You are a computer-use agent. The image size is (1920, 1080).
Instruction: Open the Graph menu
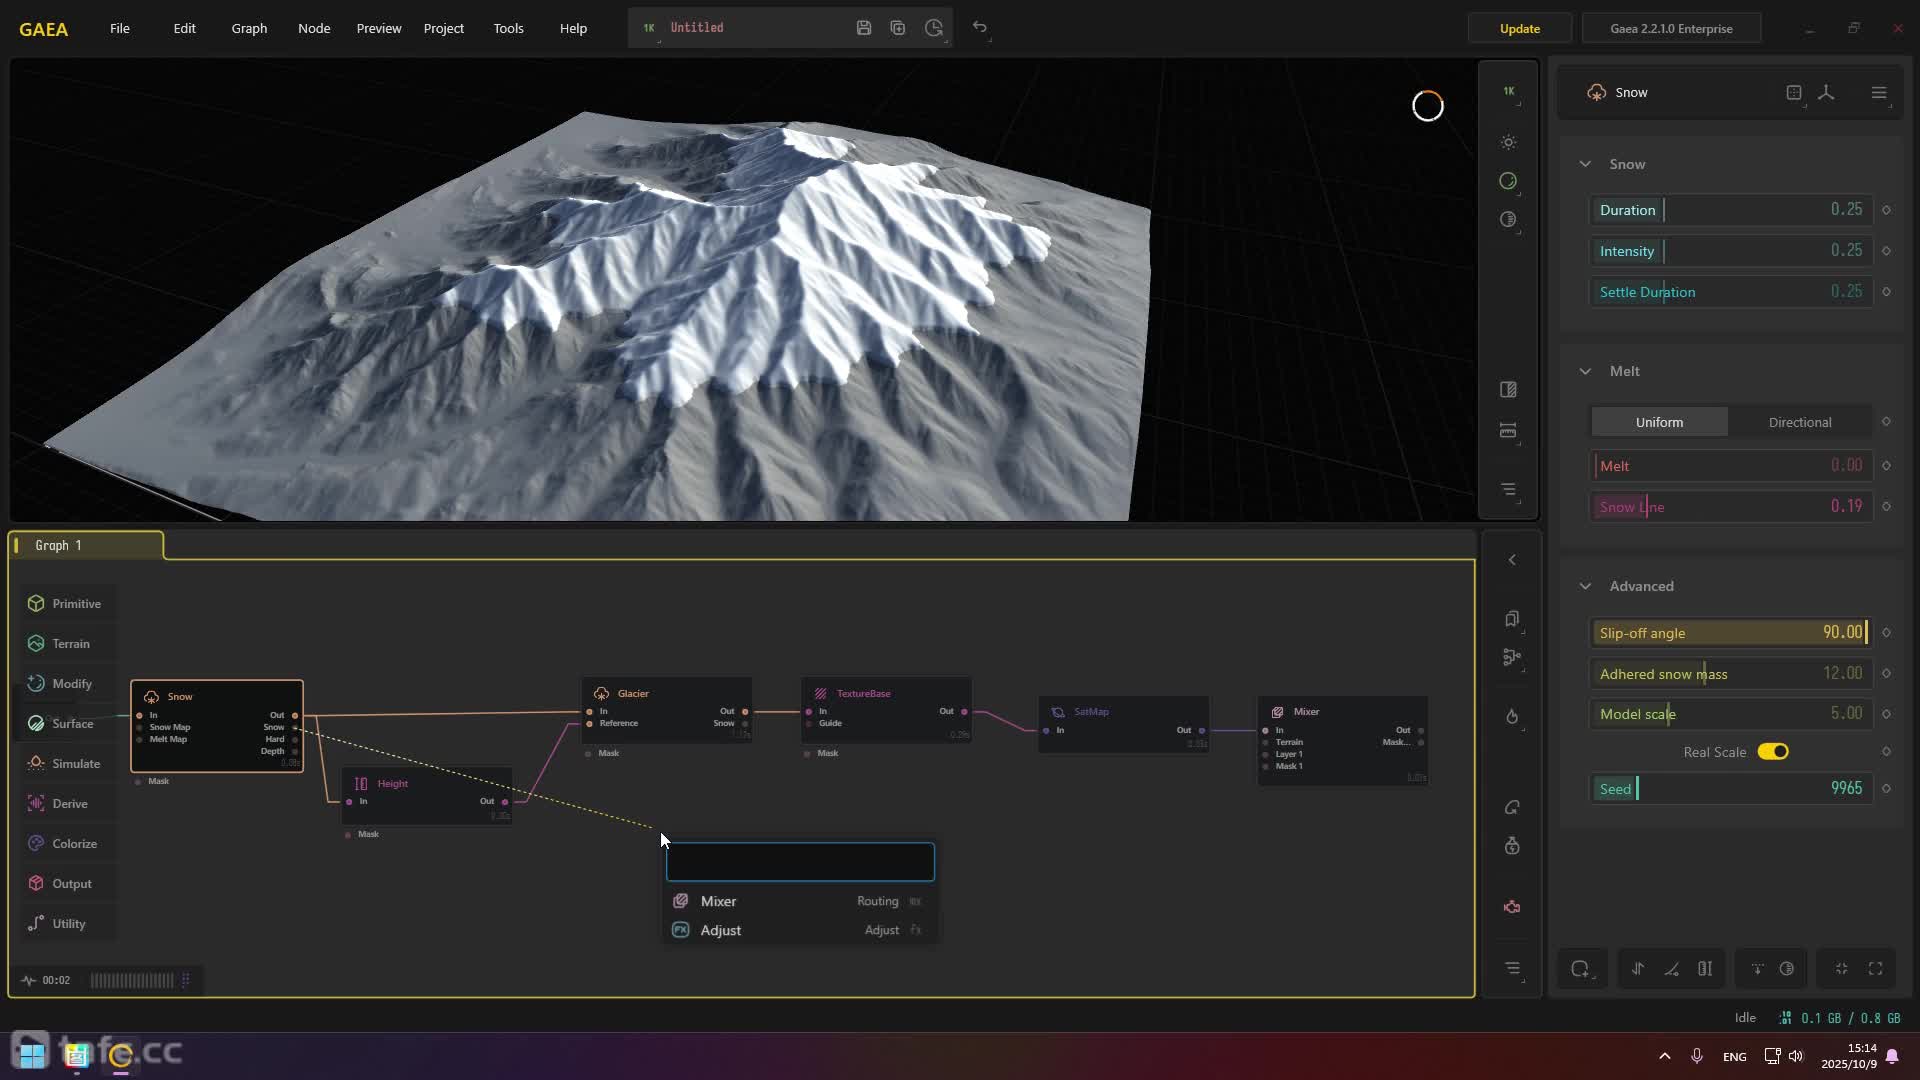pyautogui.click(x=249, y=28)
